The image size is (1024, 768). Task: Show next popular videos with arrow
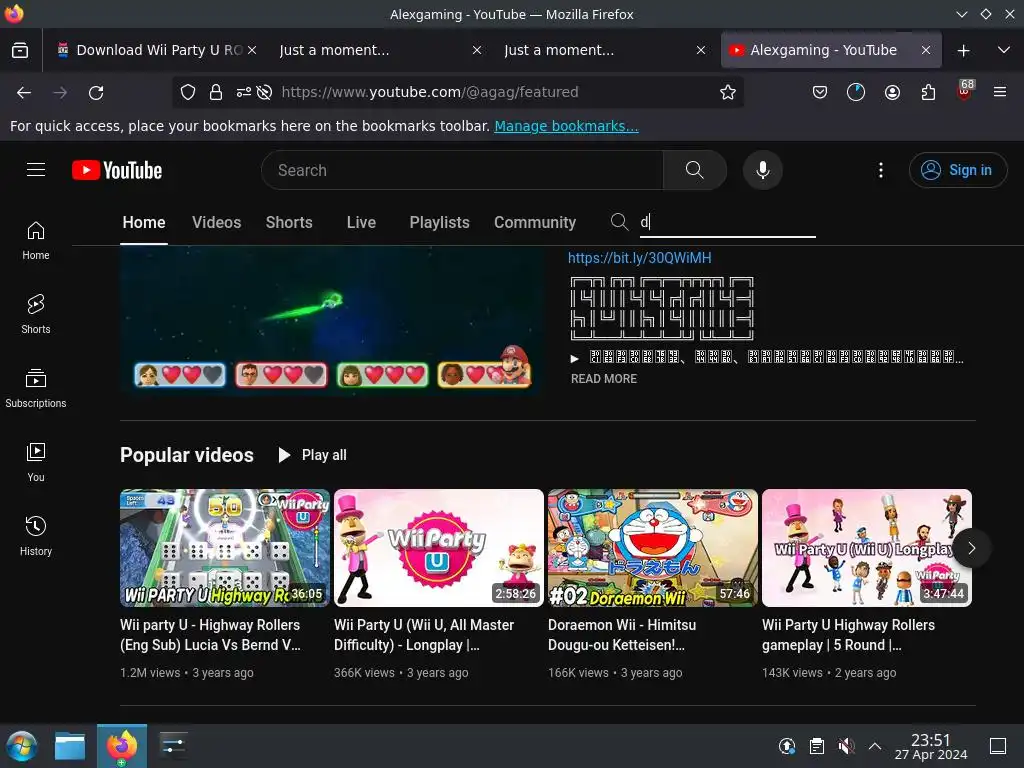tap(971, 548)
